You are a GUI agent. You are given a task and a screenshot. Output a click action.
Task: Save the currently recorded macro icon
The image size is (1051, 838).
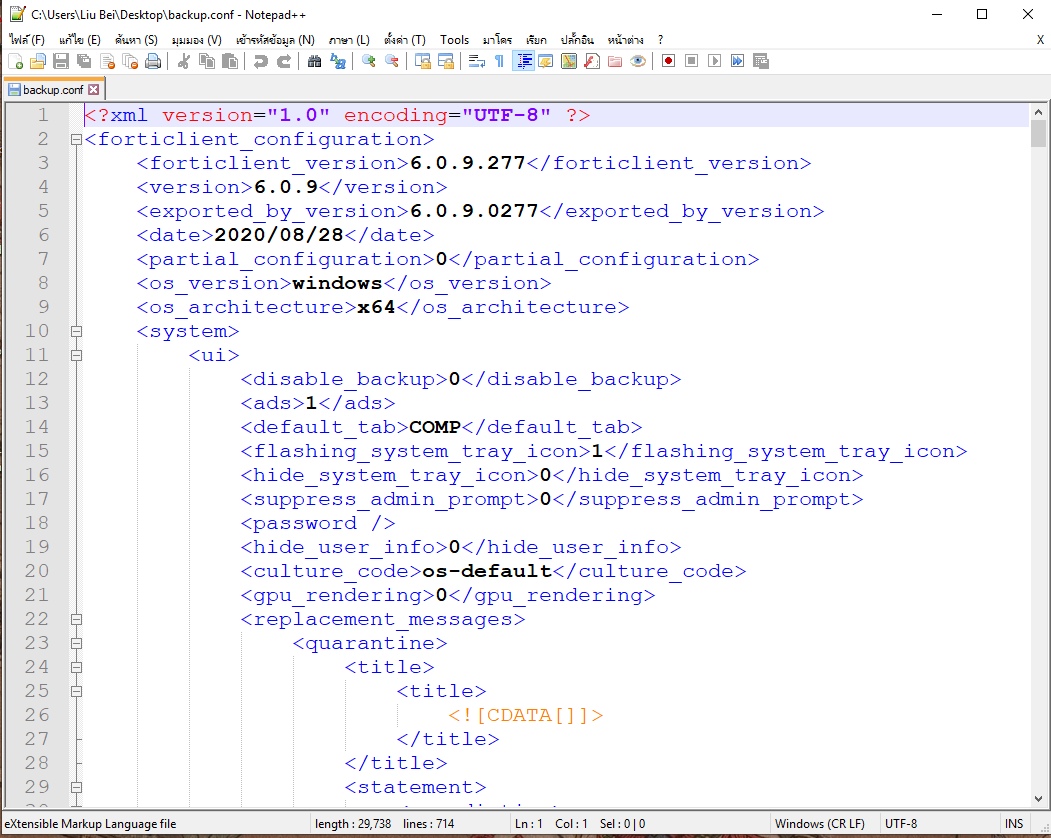pos(761,62)
